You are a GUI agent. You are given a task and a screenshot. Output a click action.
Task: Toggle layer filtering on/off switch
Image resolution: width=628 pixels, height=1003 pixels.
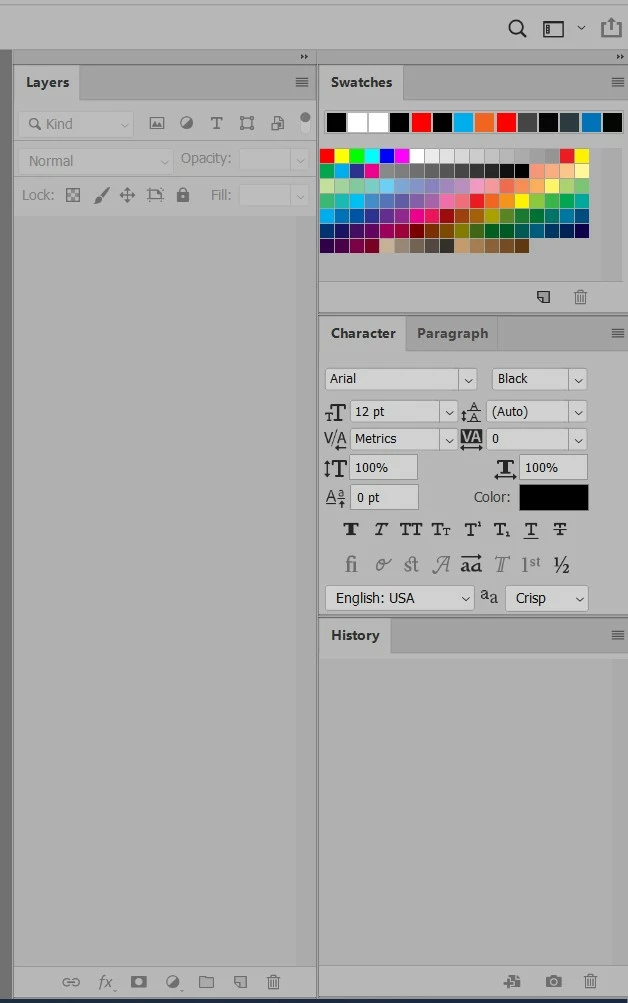click(305, 122)
